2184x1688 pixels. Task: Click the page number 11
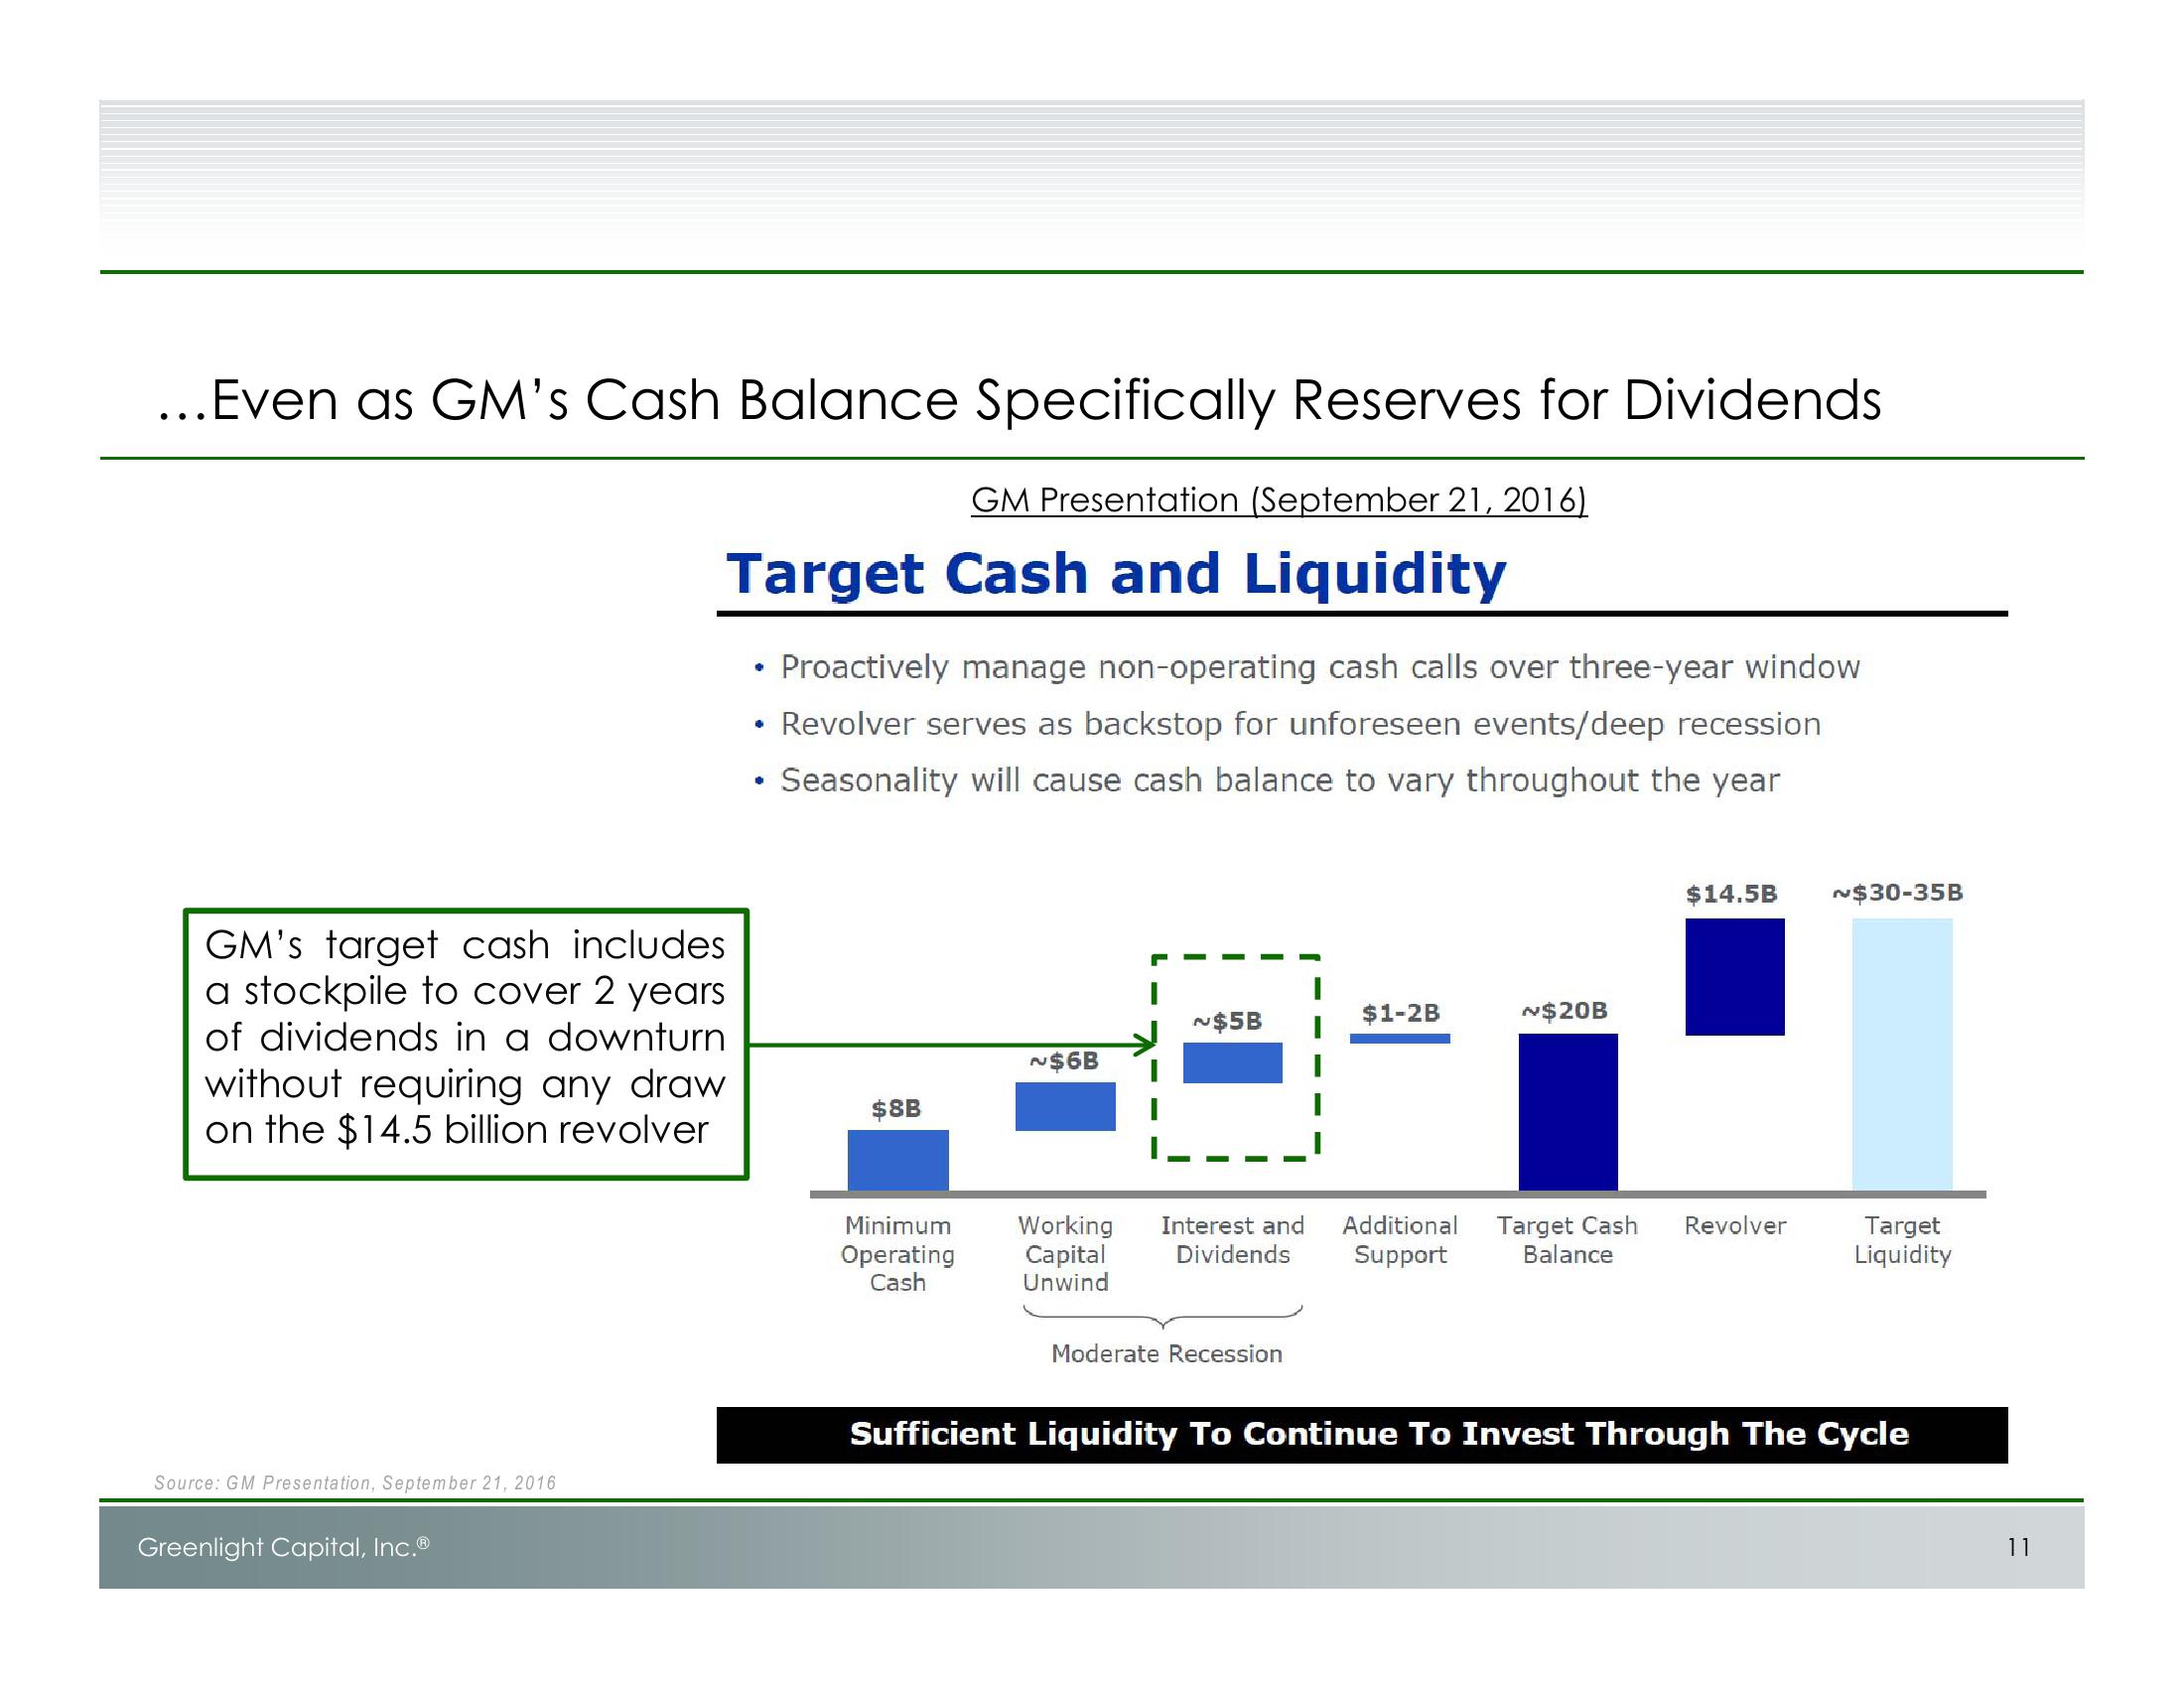2018,1548
